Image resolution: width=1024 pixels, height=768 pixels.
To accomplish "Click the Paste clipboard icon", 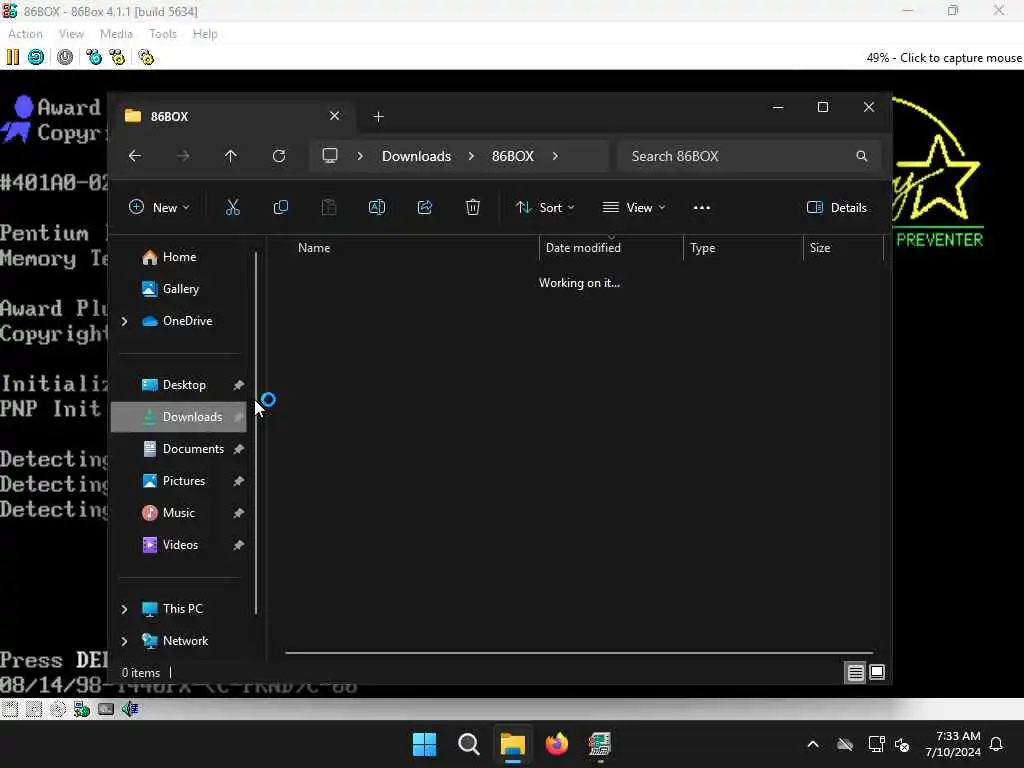I will [328, 208].
